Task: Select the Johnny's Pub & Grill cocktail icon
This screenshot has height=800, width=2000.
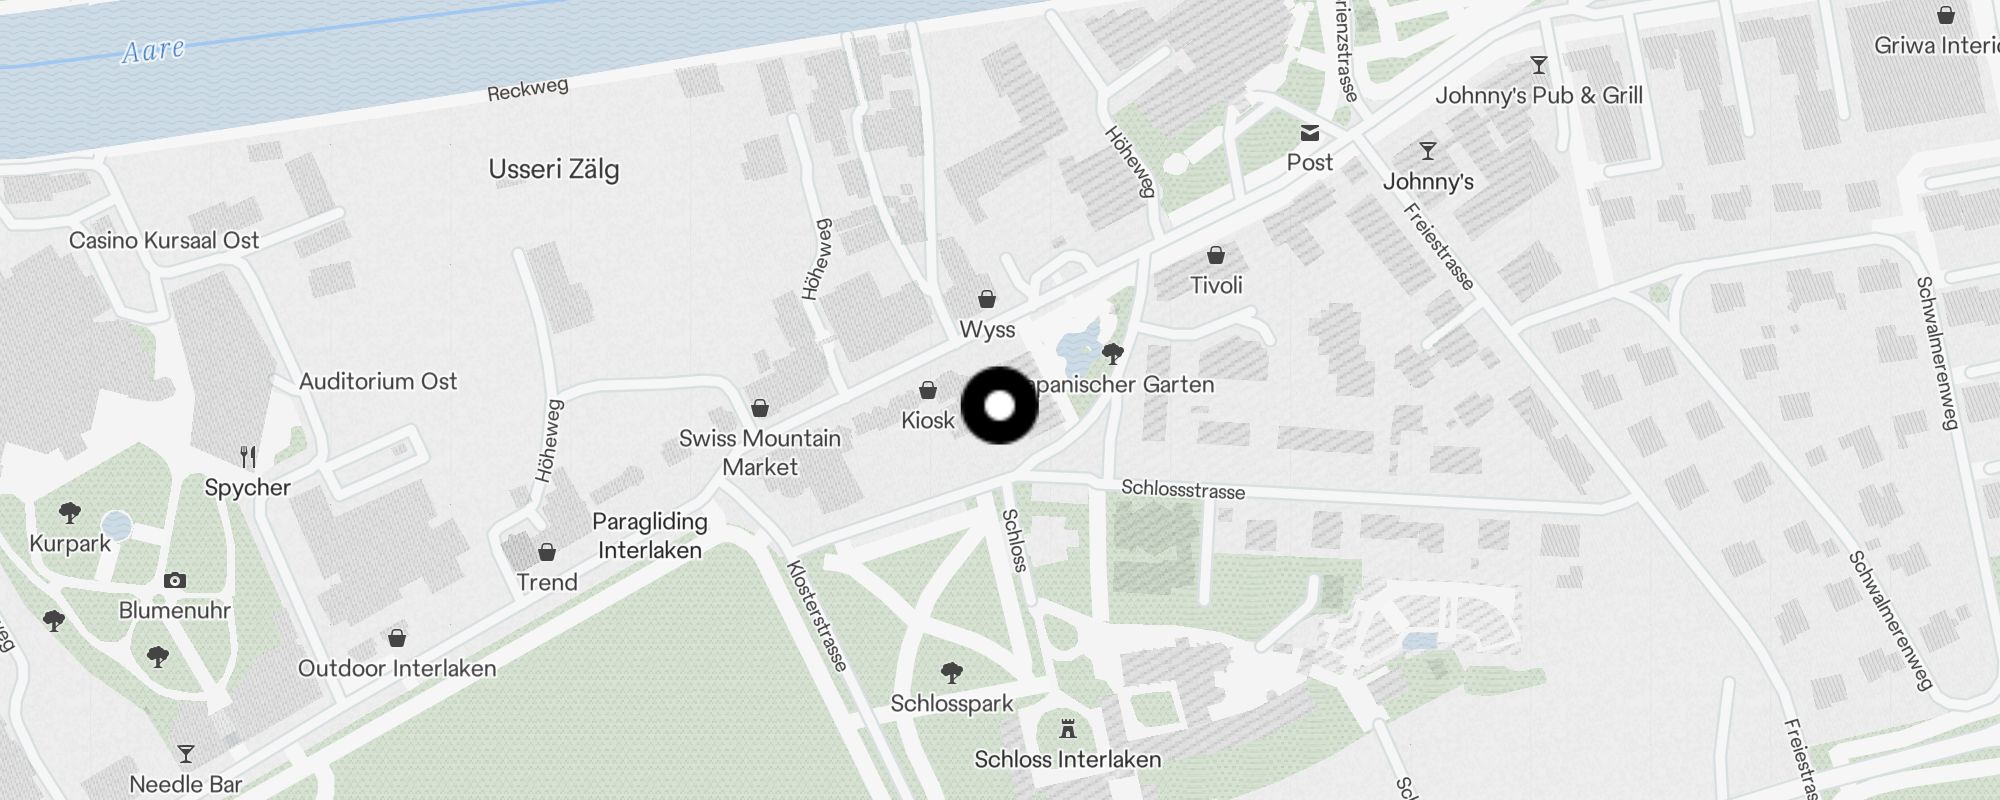Action: [x=1539, y=65]
